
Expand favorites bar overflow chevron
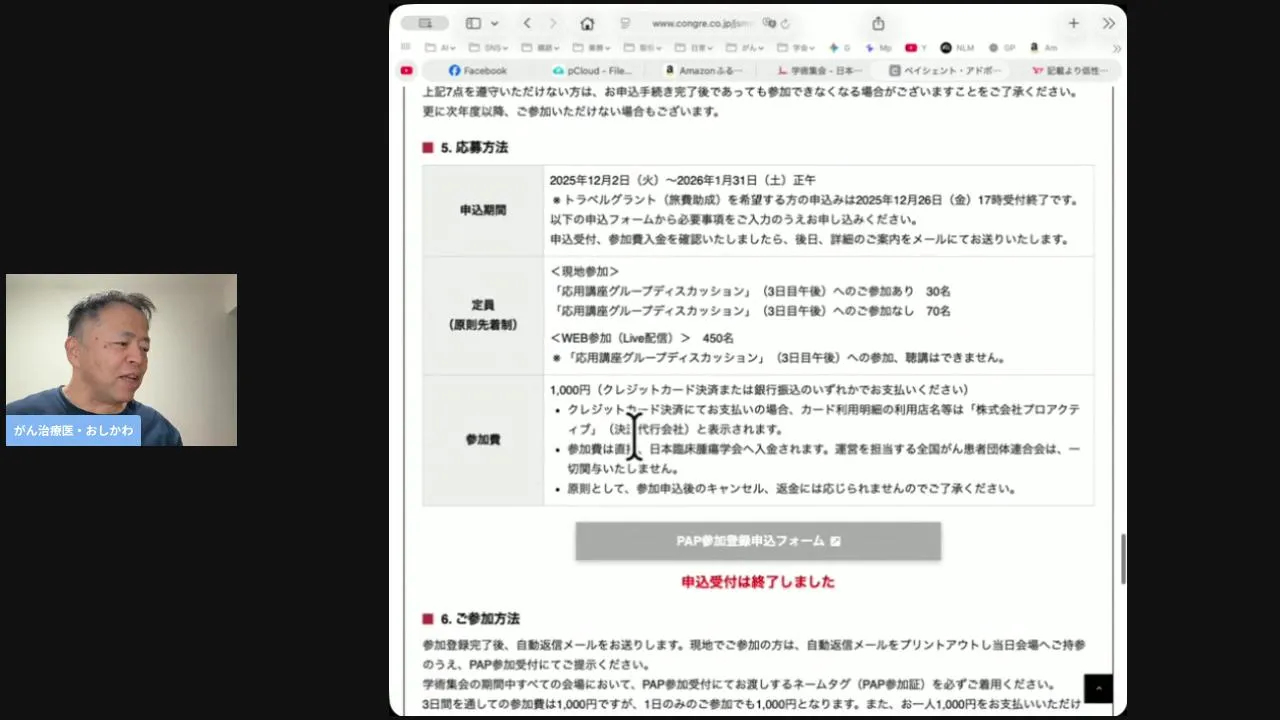coord(1116,48)
